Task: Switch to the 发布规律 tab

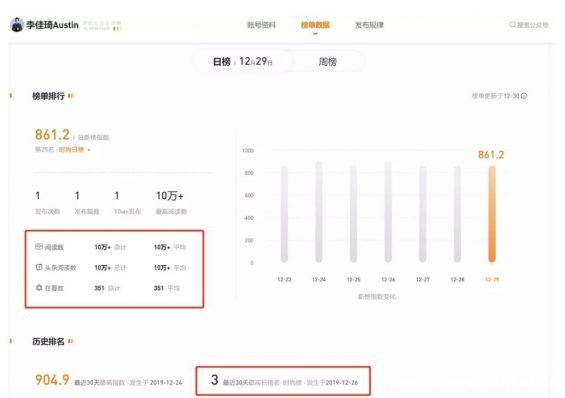Action: [369, 25]
